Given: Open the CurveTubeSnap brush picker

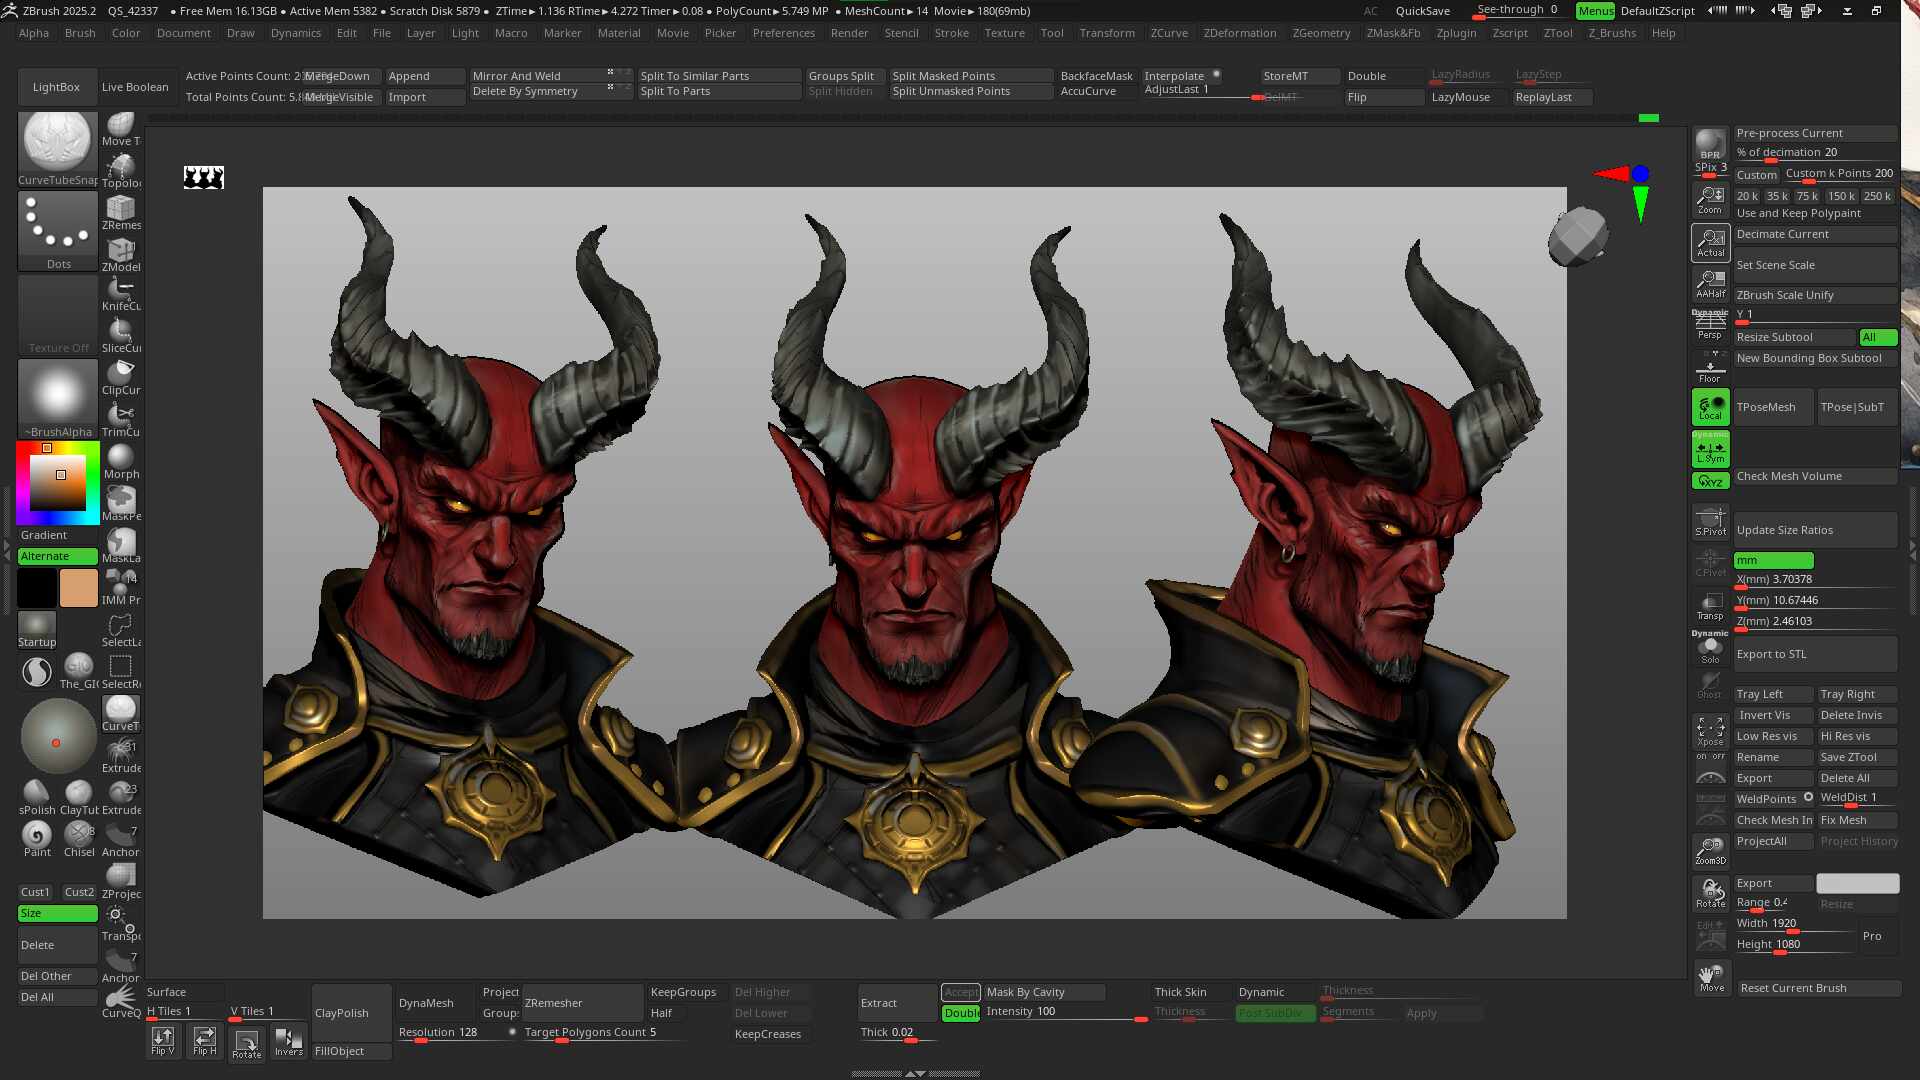Looking at the screenshot, I should click(x=58, y=146).
